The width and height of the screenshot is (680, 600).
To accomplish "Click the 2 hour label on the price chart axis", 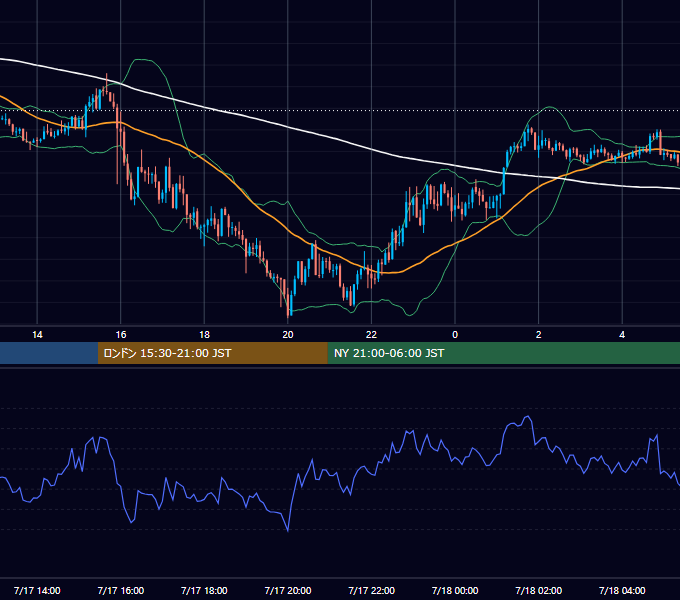I will click(539, 335).
